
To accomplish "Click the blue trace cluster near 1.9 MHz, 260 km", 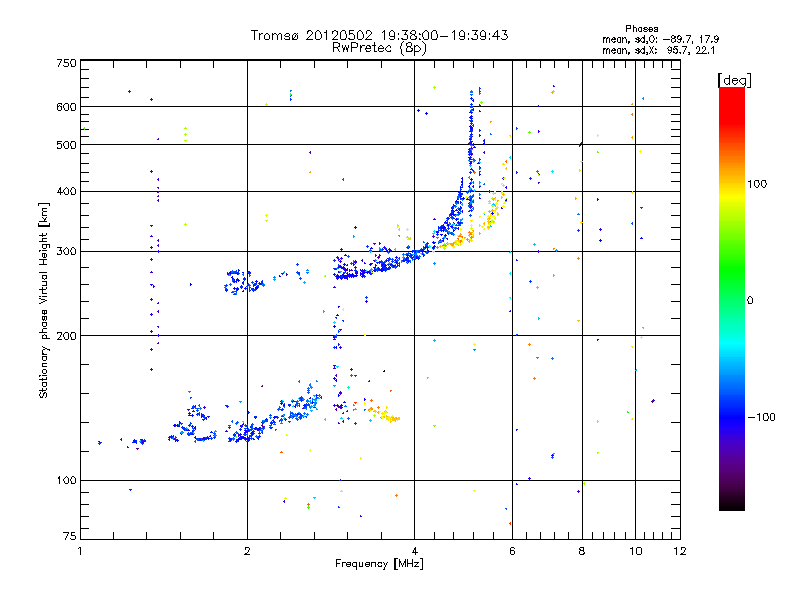I will (x=244, y=282).
